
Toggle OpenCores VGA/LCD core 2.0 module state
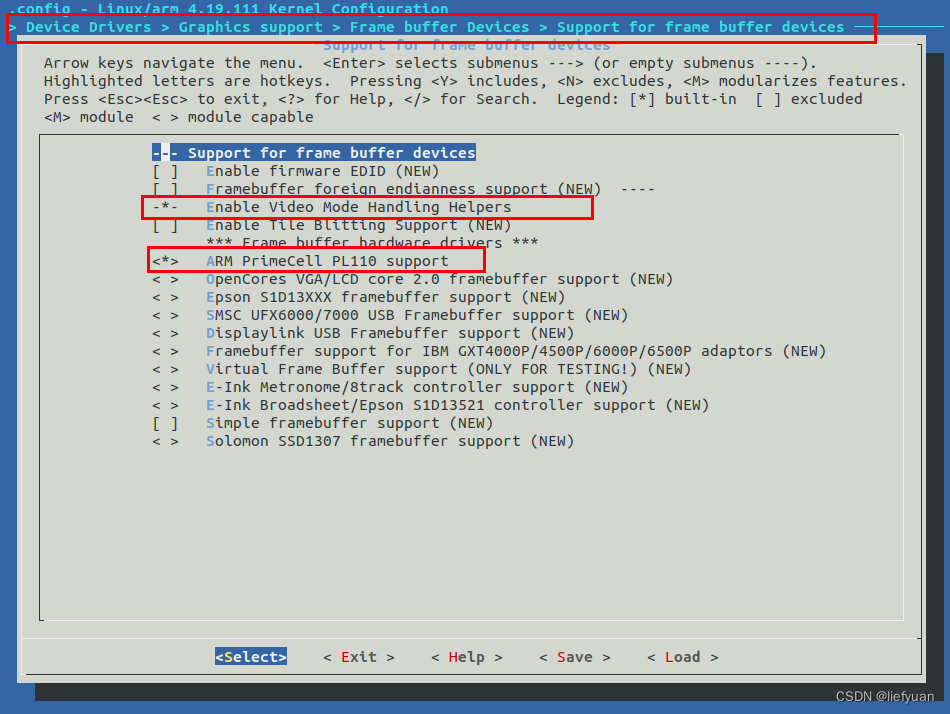tap(165, 279)
